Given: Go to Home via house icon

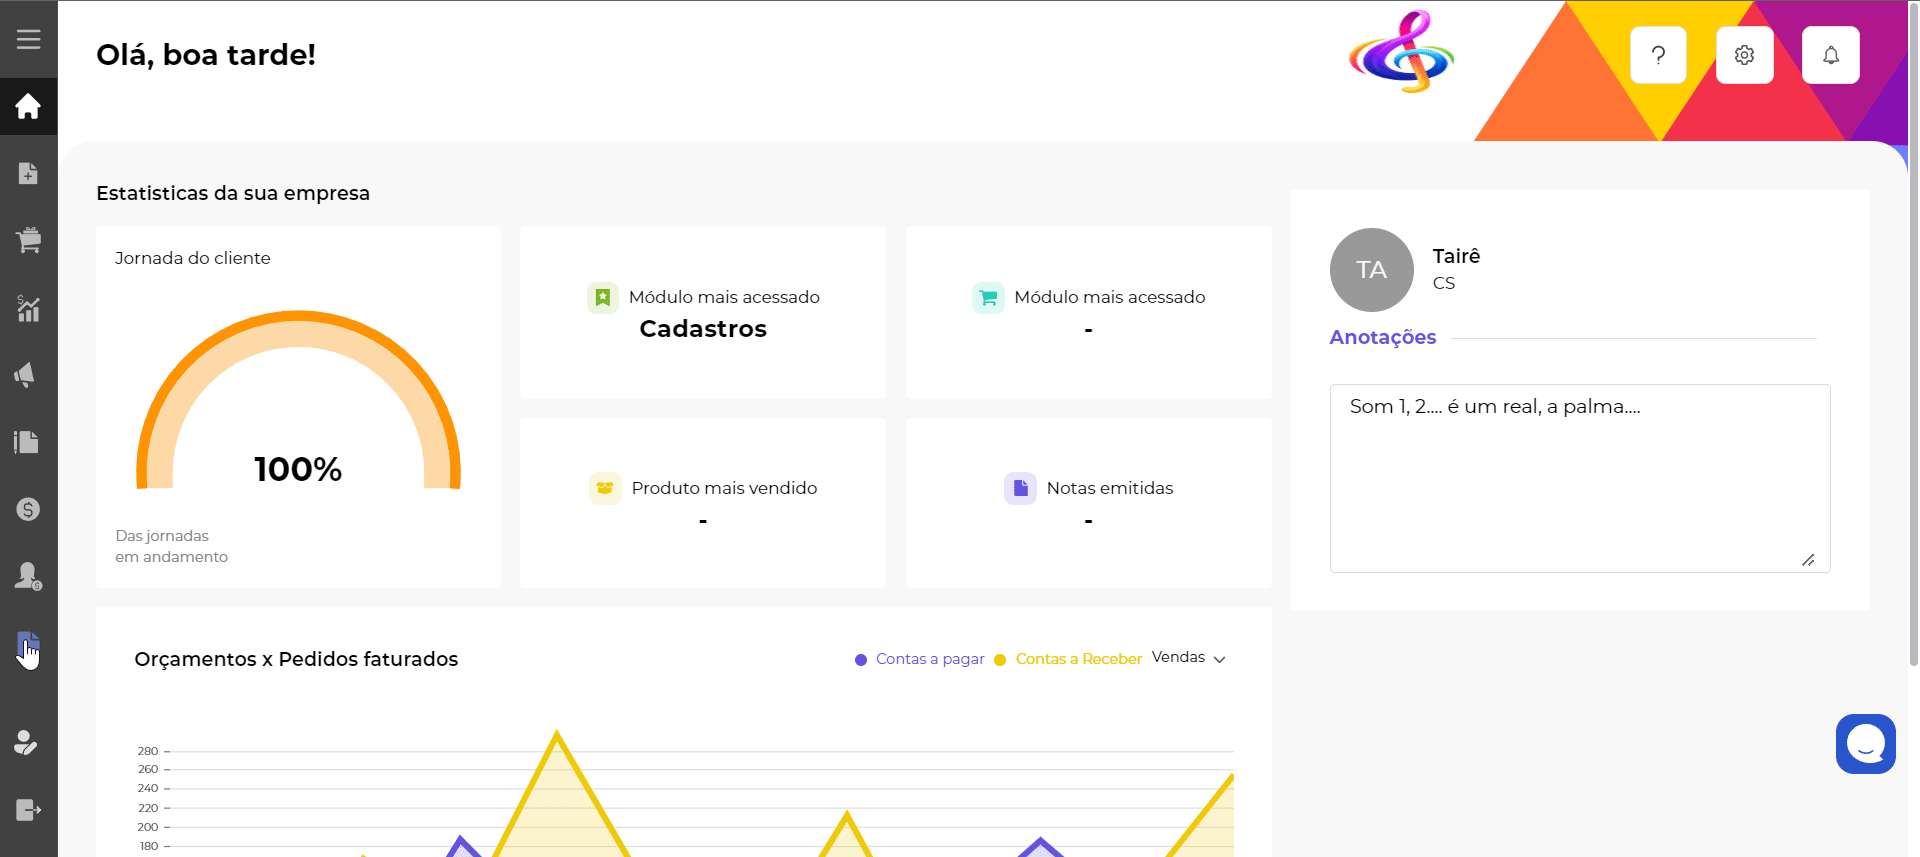Looking at the screenshot, I should point(28,106).
